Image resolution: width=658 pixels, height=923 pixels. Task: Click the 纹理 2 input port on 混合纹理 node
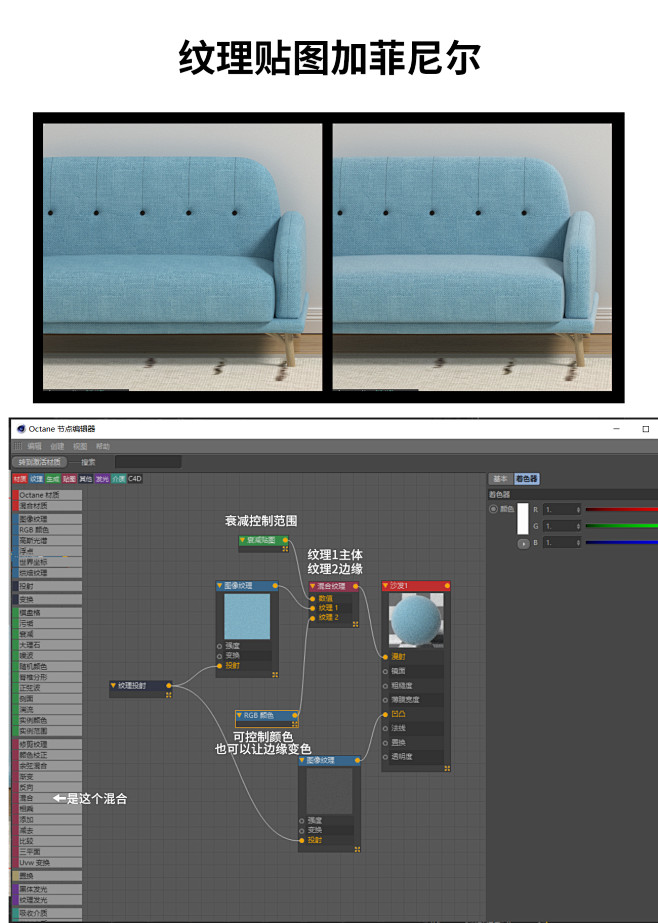click(x=313, y=618)
